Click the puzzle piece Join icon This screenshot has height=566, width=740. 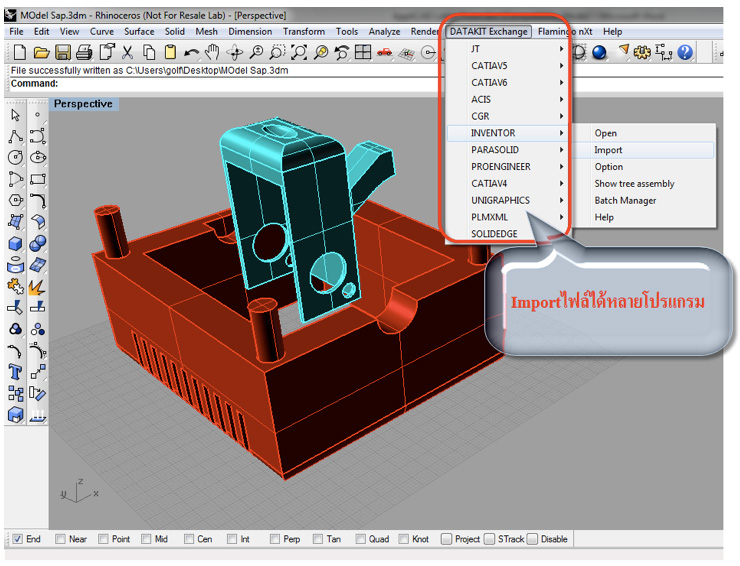(x=15, y=286)
